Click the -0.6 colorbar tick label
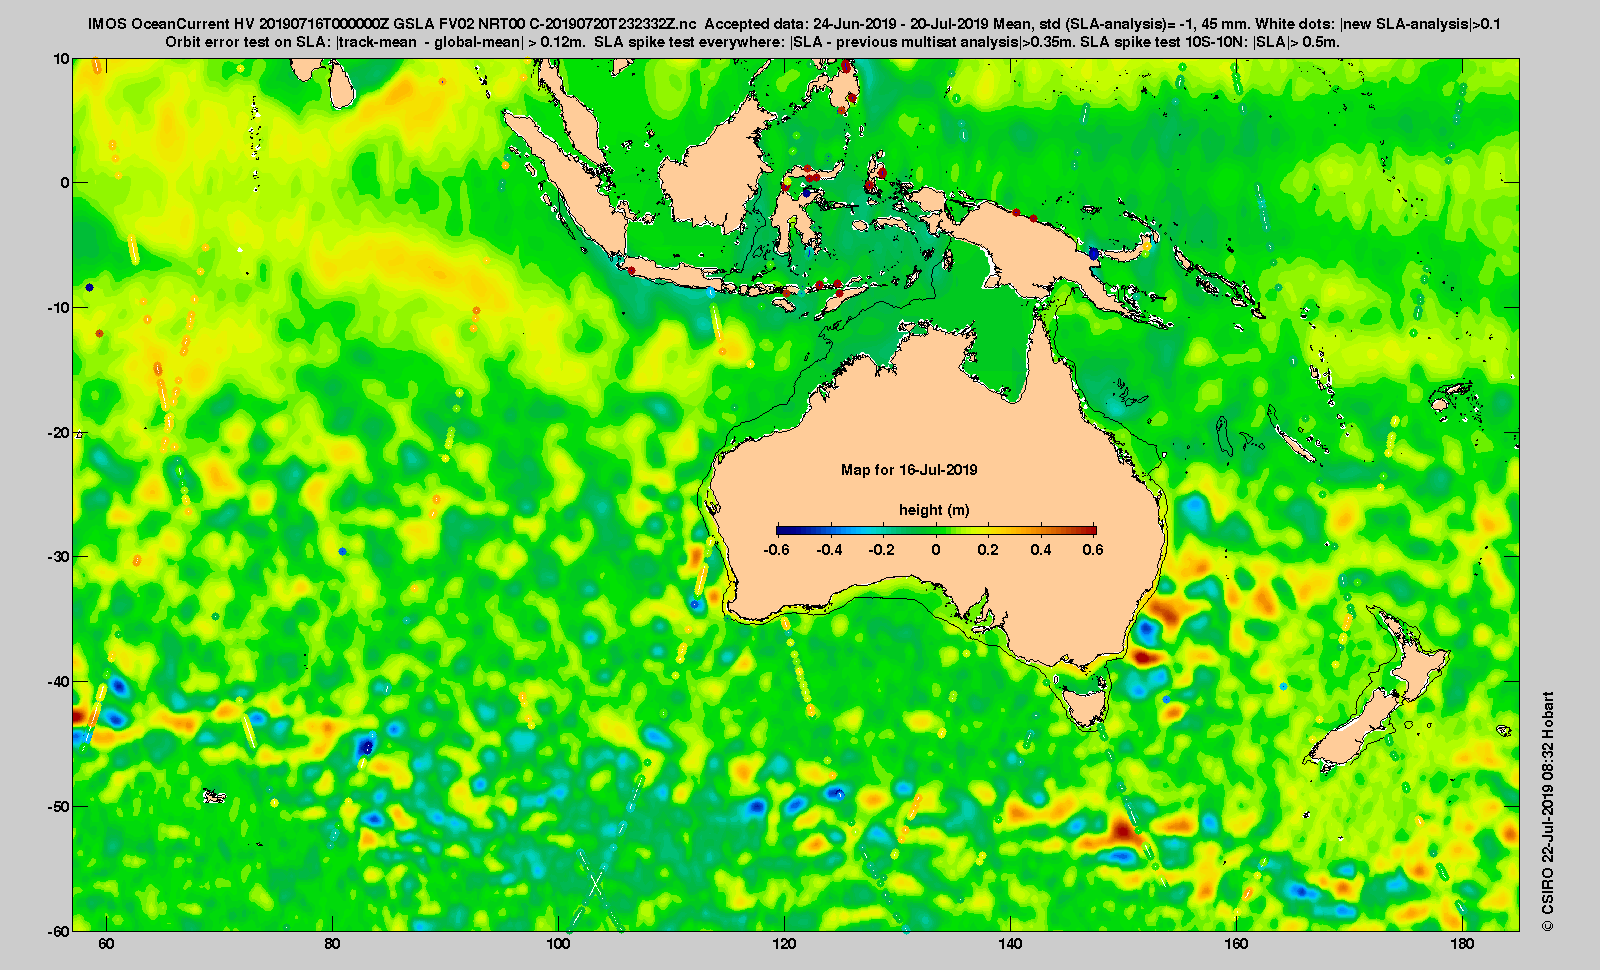 coord(776,550)
